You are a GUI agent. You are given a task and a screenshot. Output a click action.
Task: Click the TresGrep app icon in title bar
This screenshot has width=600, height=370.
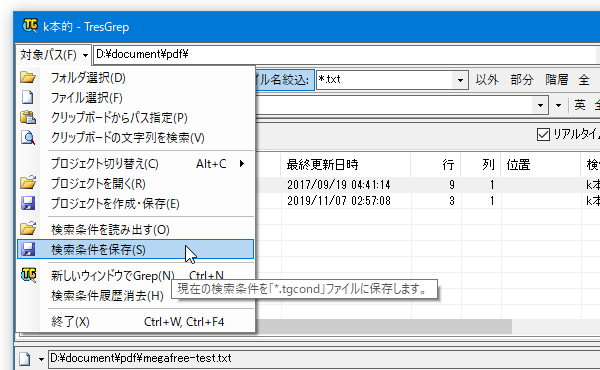30,26
